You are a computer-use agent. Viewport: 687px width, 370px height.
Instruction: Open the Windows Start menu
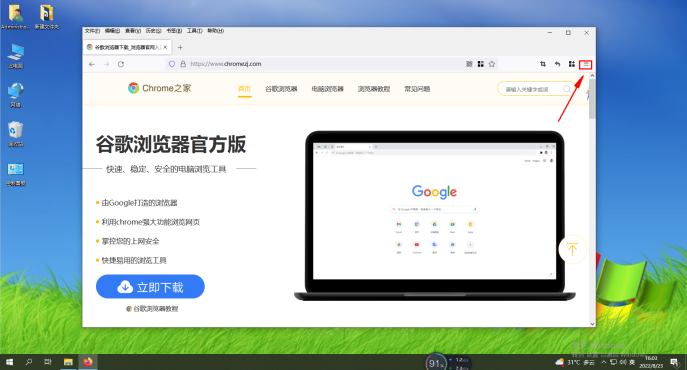coord(9,362)
